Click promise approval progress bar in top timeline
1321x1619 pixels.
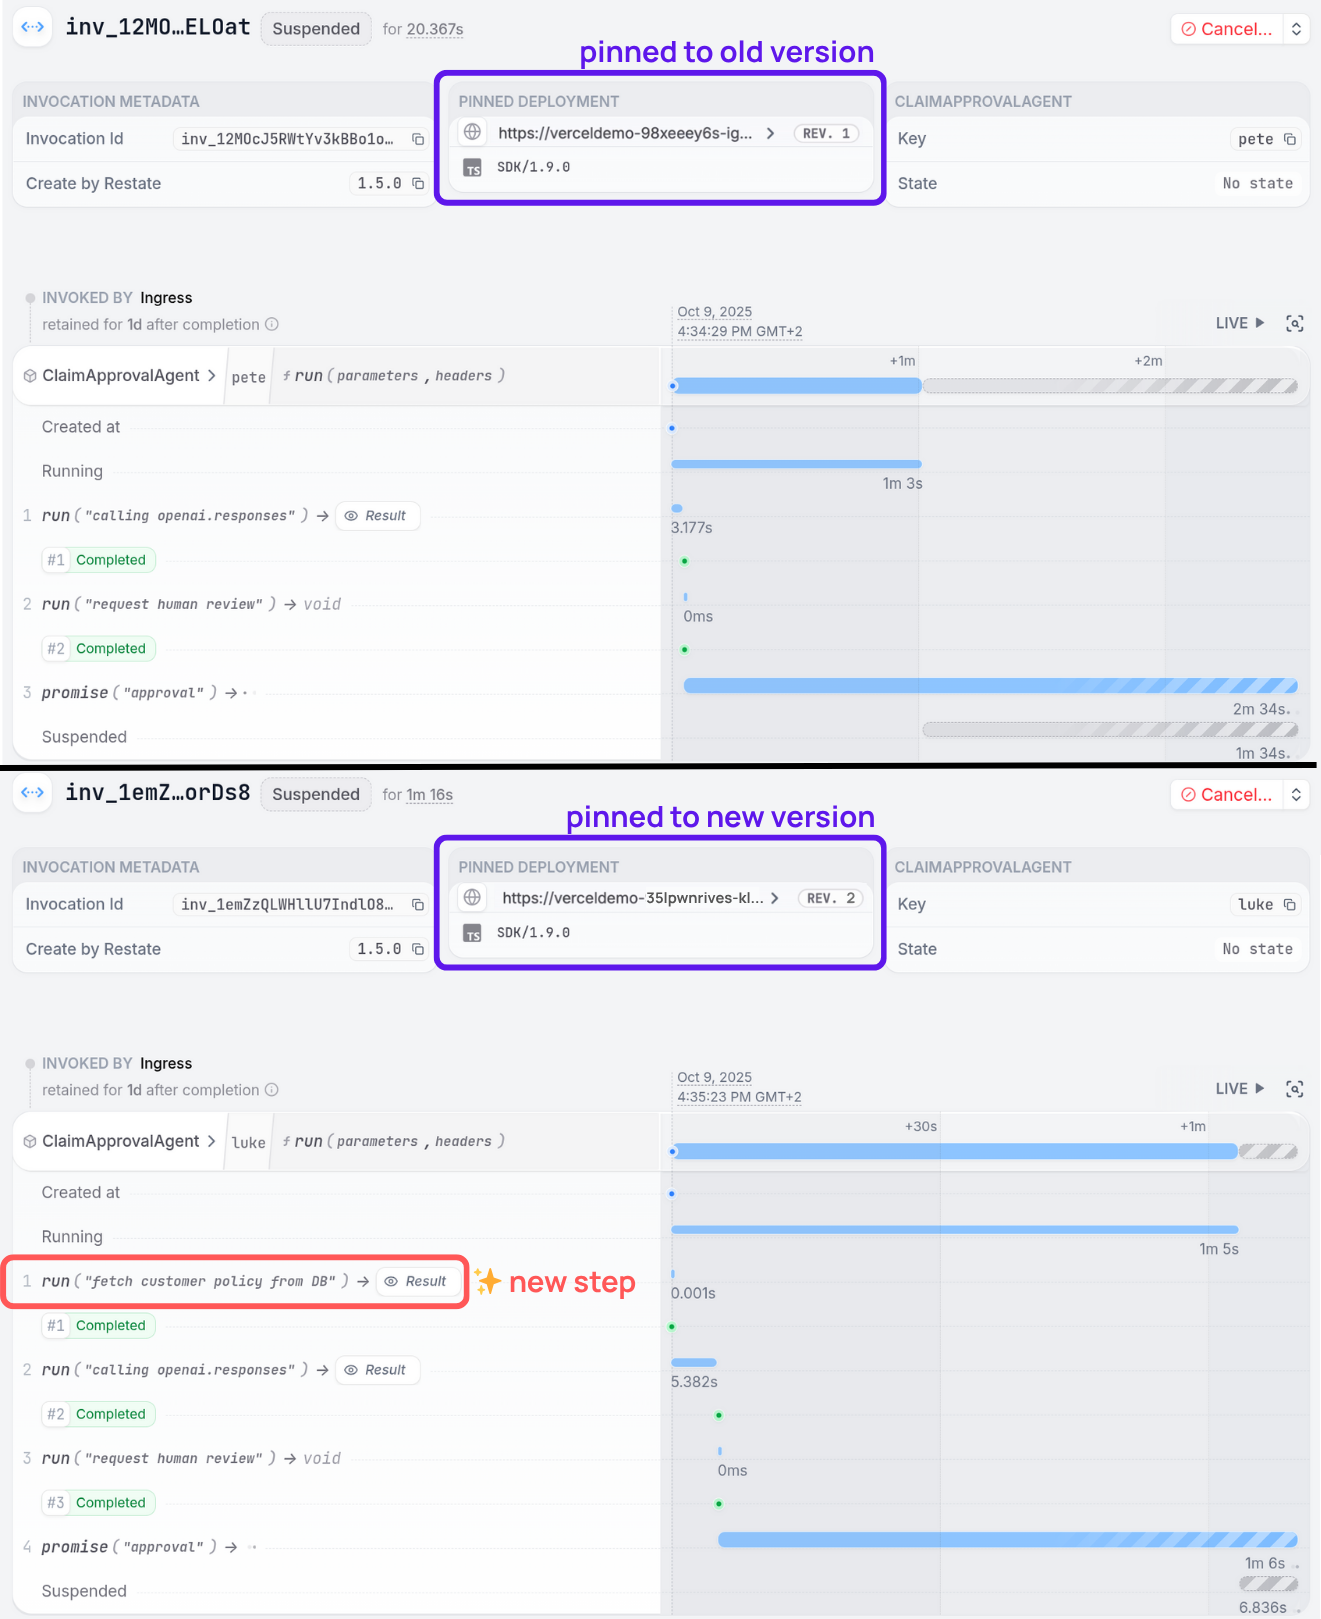click(990, 686)
